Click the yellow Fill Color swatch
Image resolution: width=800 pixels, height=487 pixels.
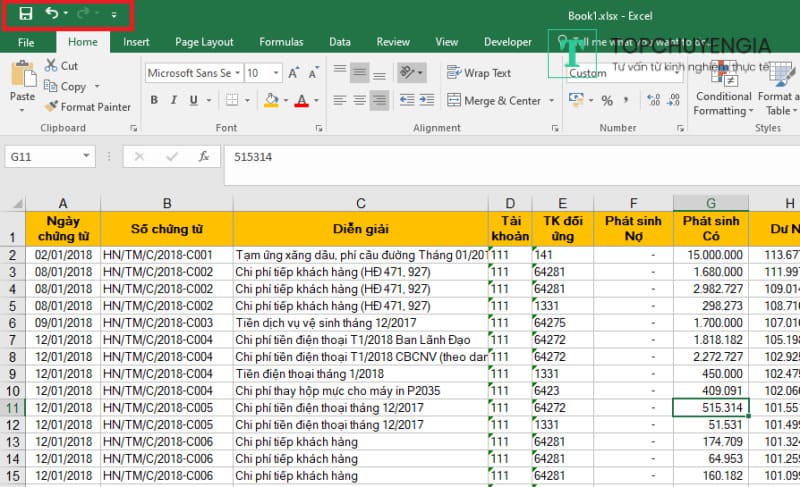tap(270, 101)
